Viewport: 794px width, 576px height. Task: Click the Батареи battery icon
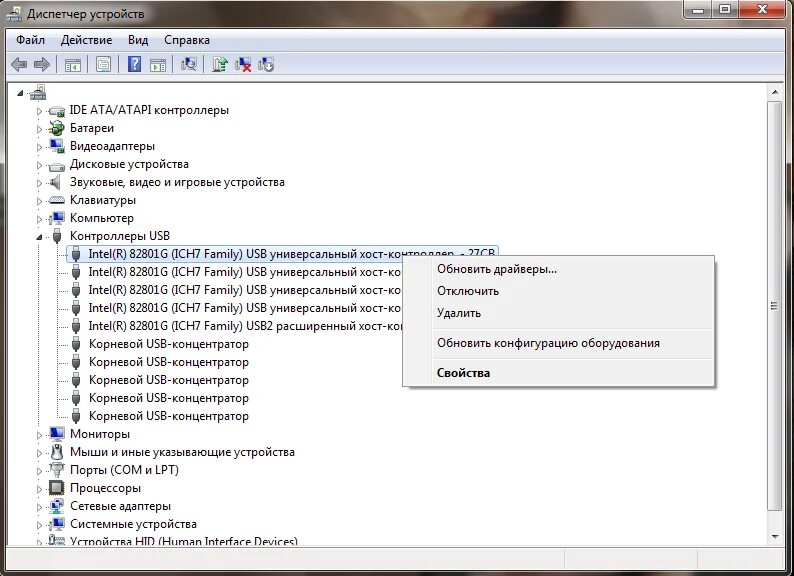pyautogui.click(x=57, y=128)
